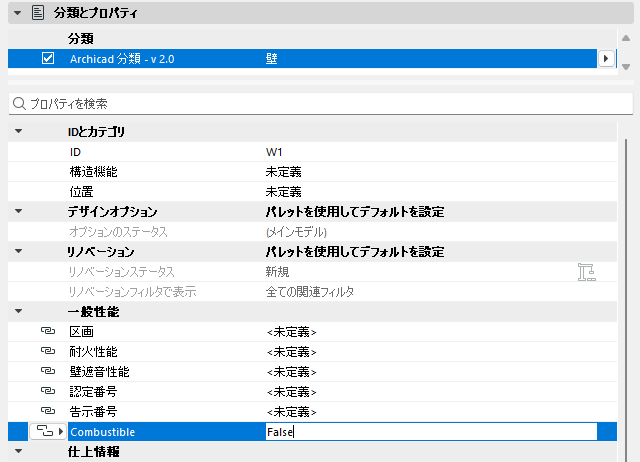The height and width of the screenshot is (462, 640).
Task: Click the link icon beside 区画
Action: point(48,331)
